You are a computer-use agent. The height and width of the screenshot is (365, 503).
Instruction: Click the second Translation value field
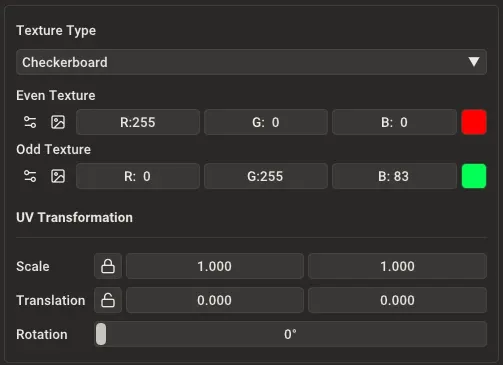point(397,300)
